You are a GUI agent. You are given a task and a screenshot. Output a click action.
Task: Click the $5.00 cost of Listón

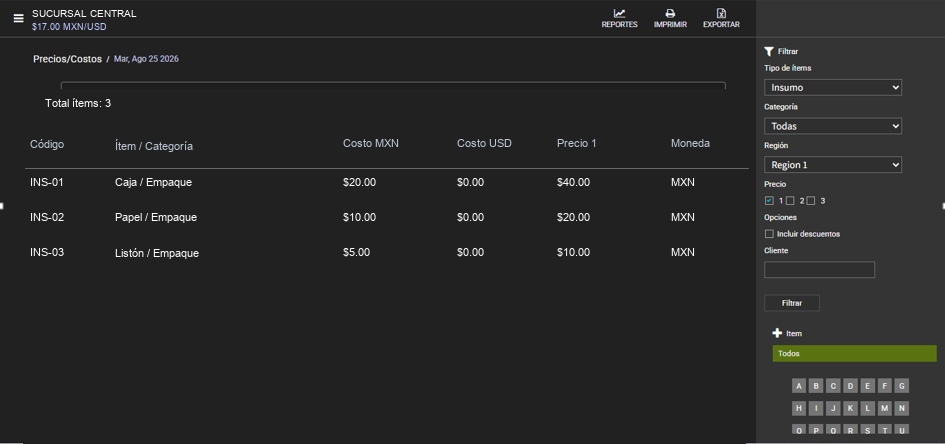tap(357, 252)
